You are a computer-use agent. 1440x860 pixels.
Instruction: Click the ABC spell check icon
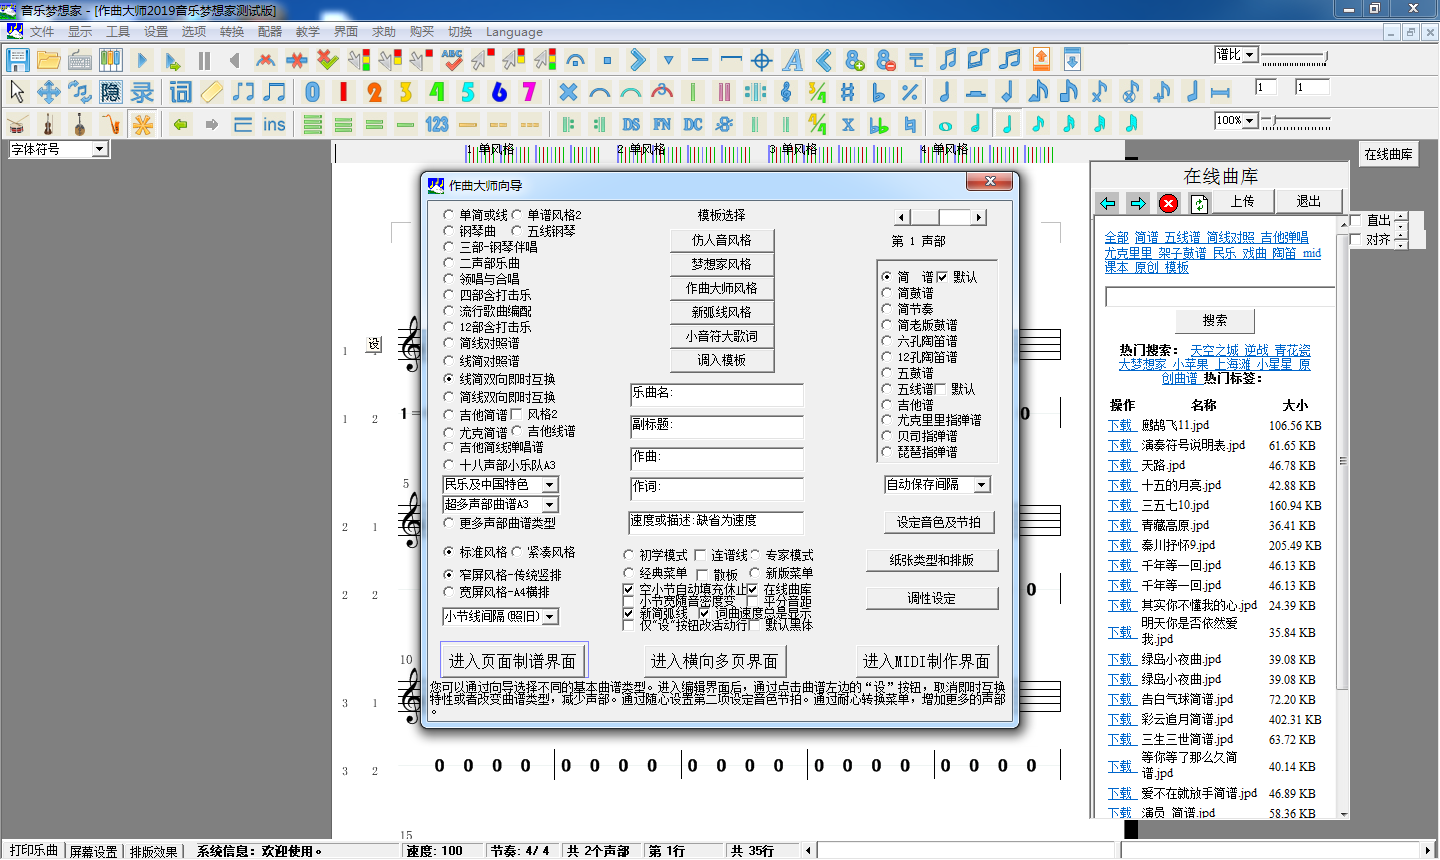452,60
